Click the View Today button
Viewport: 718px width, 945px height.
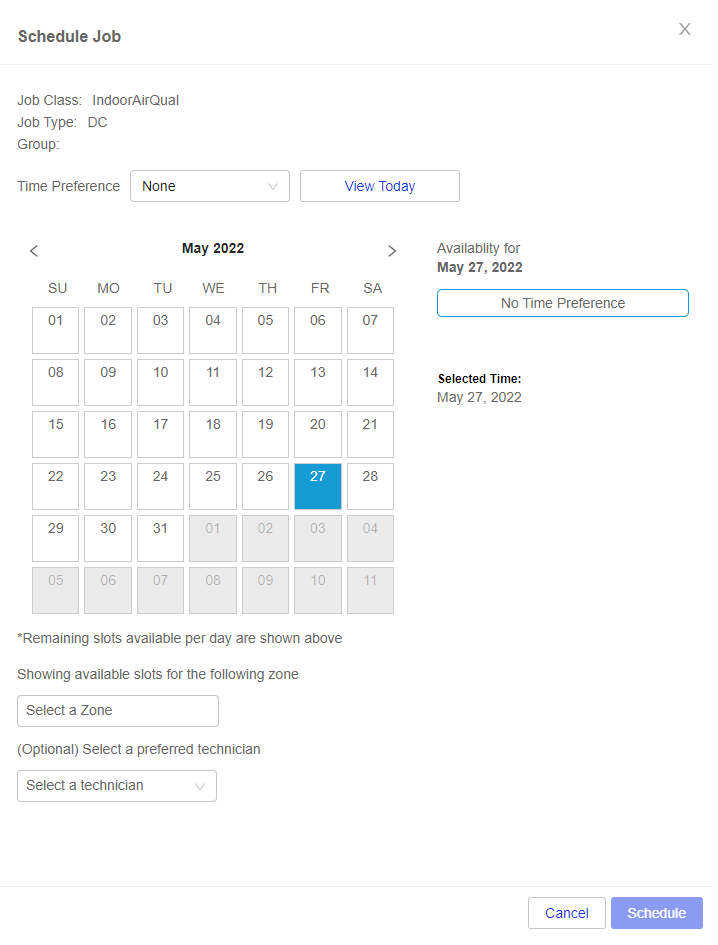point(380,186)
